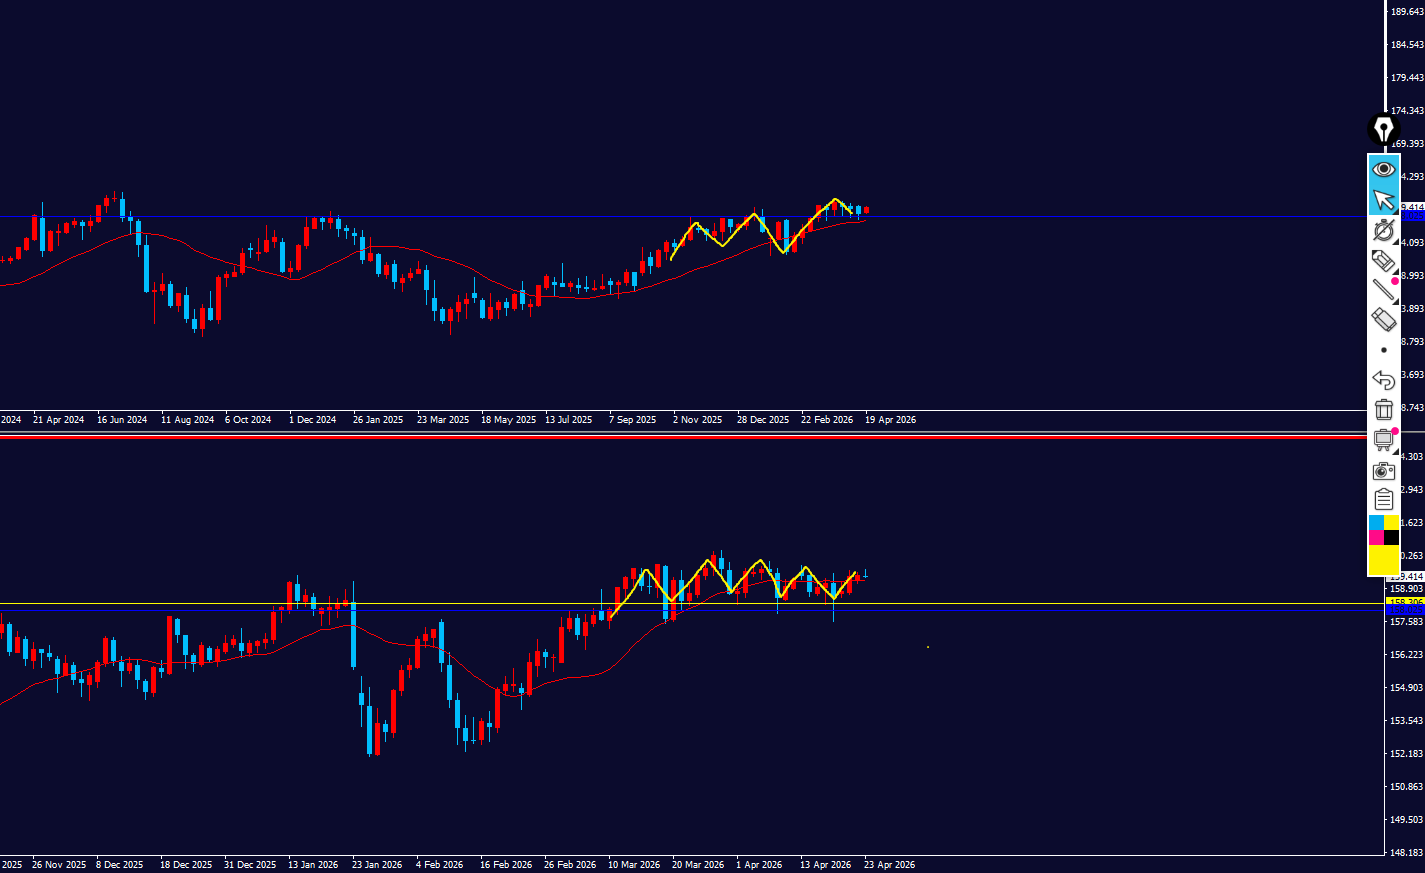Open the large yellow current color box
The width and height of the screenshot is (1425, 873).
1384,560
